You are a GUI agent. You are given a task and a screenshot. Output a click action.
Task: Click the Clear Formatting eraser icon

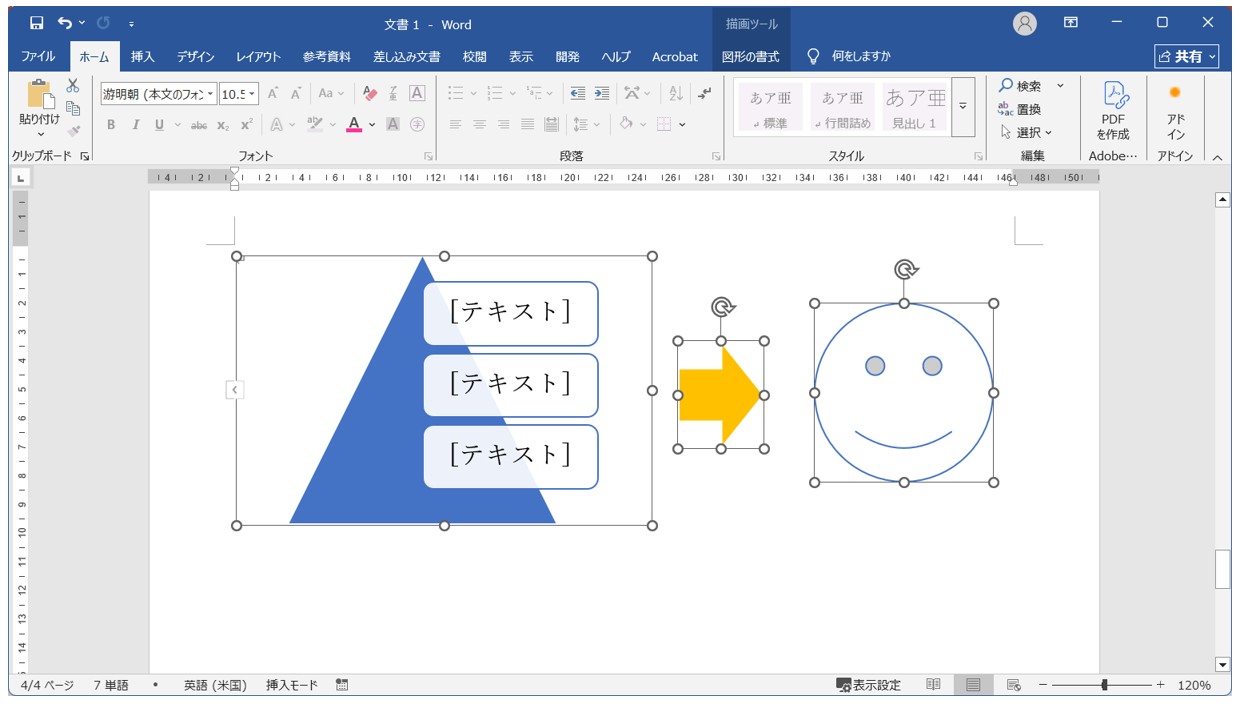click(x=370, y=94)
